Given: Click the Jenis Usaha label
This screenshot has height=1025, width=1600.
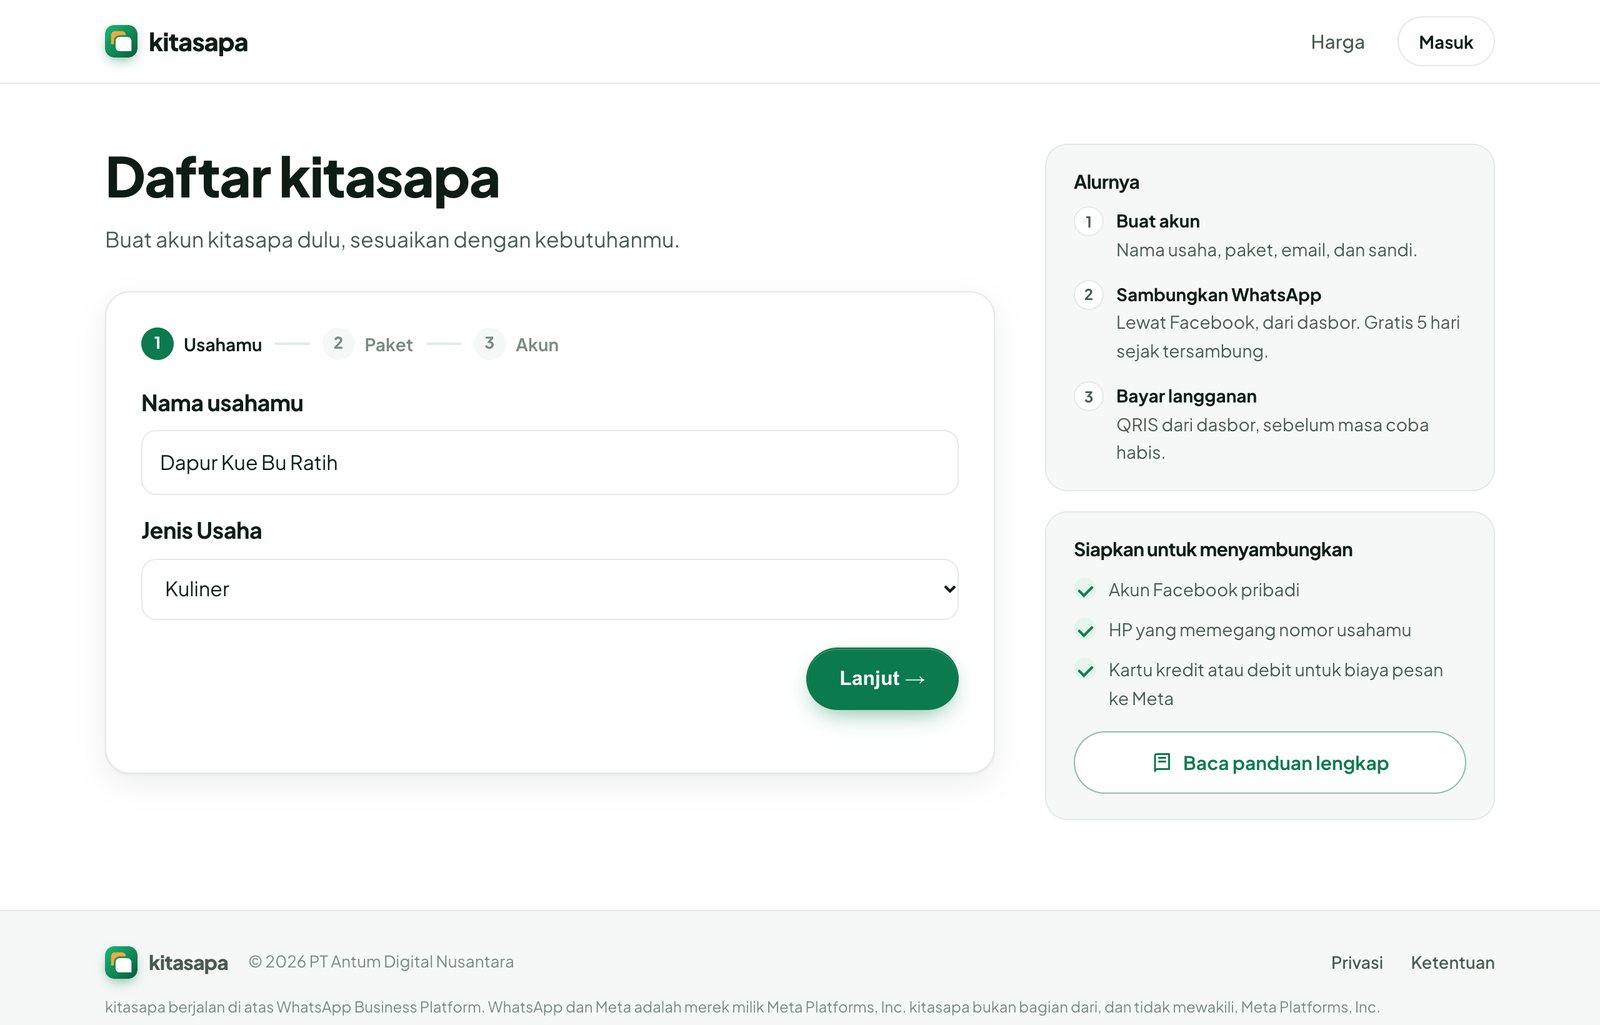Looking at the screenshot, I should tap(201, 531).
